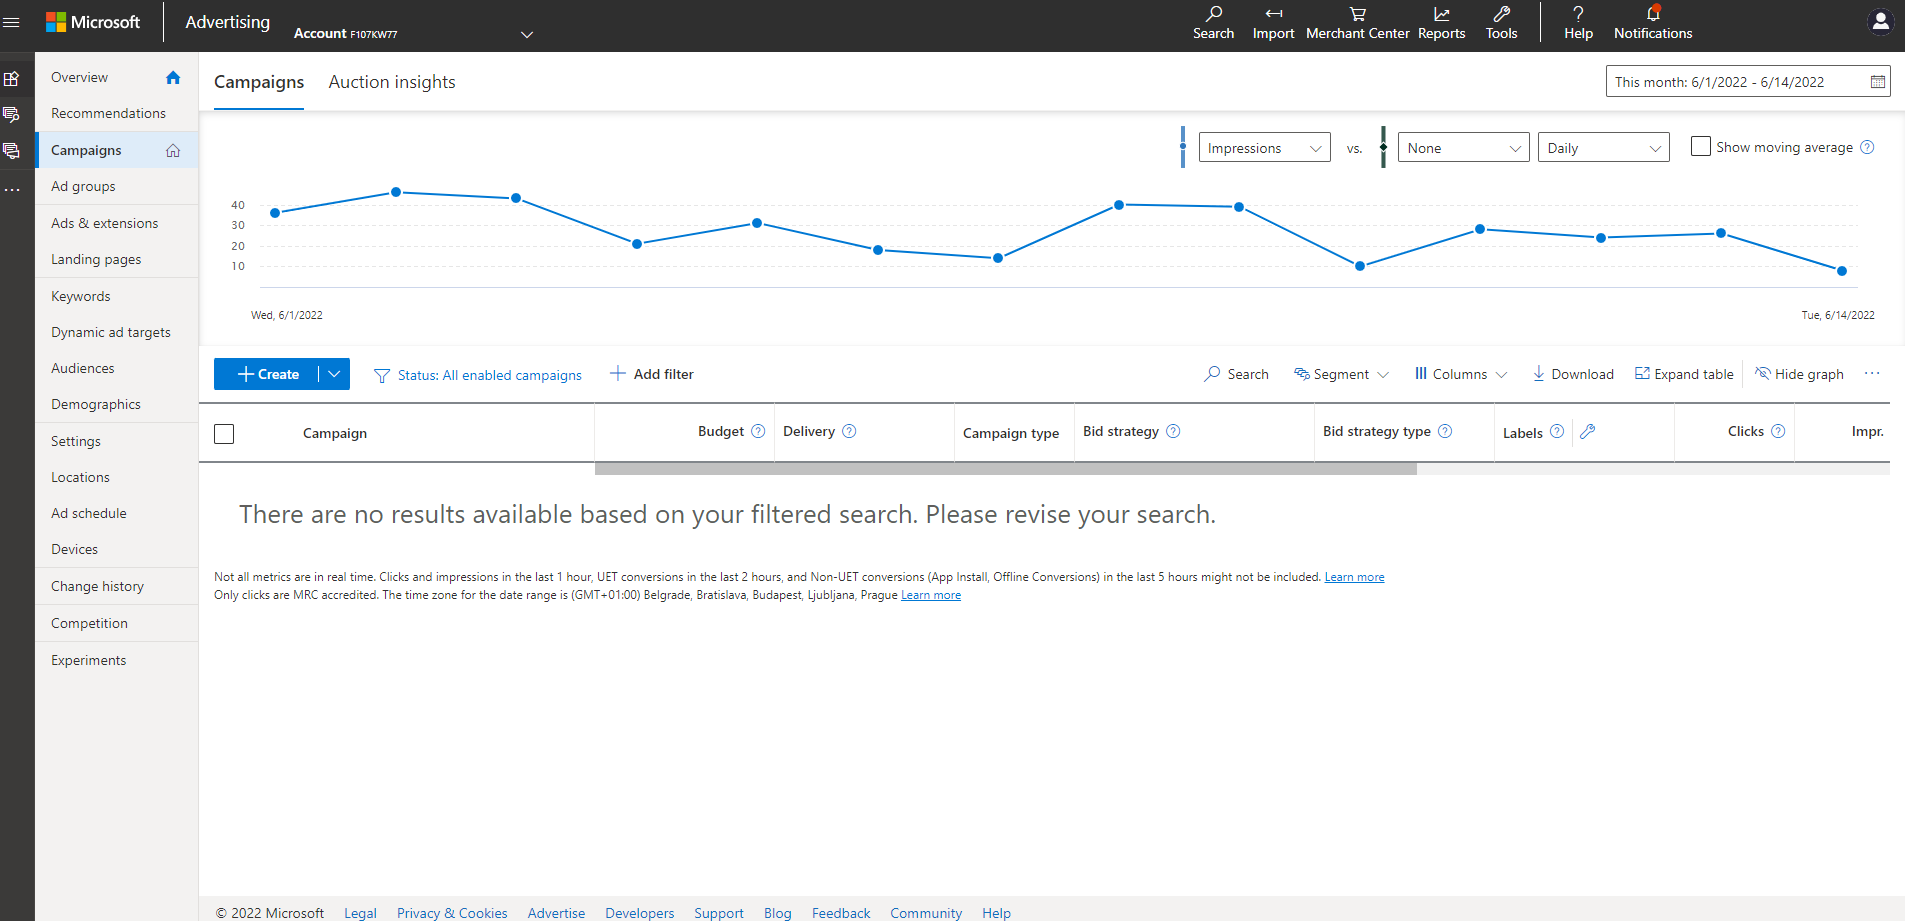The width and height of the screenshot is (1905, 921).
Task: Click the status filter funnel icon
Action: pos(381,376)
